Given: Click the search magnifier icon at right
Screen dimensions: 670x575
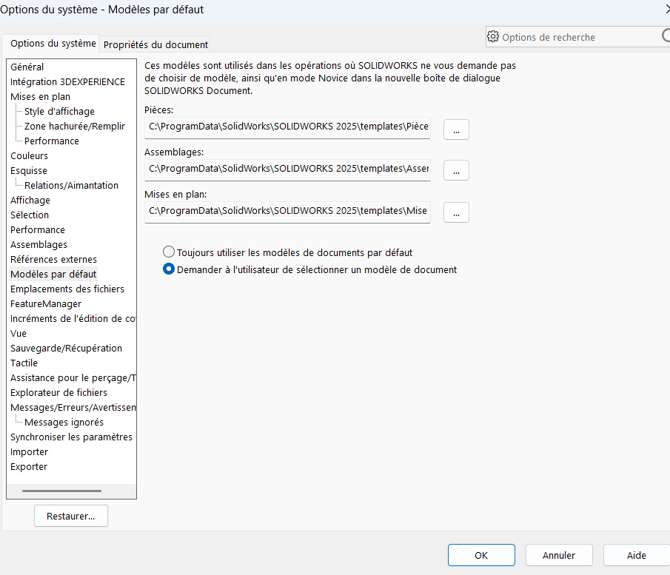Looking at the screenshot, I should (x=666, y=36).
